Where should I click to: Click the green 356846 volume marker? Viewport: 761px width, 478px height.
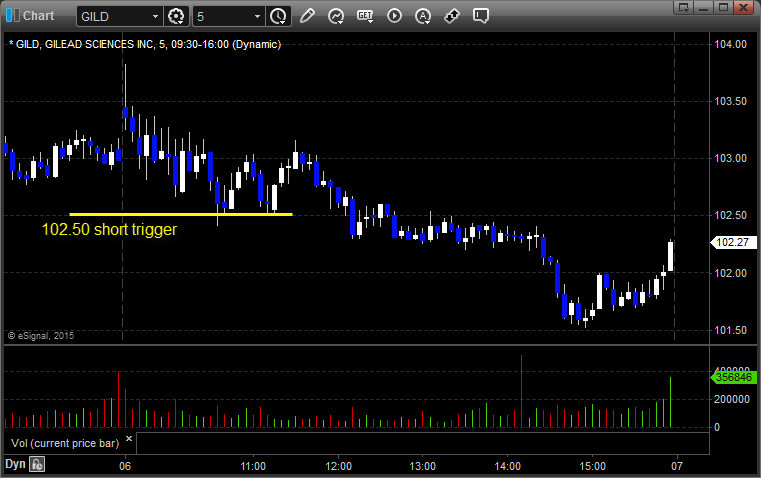tap(733, 377)
